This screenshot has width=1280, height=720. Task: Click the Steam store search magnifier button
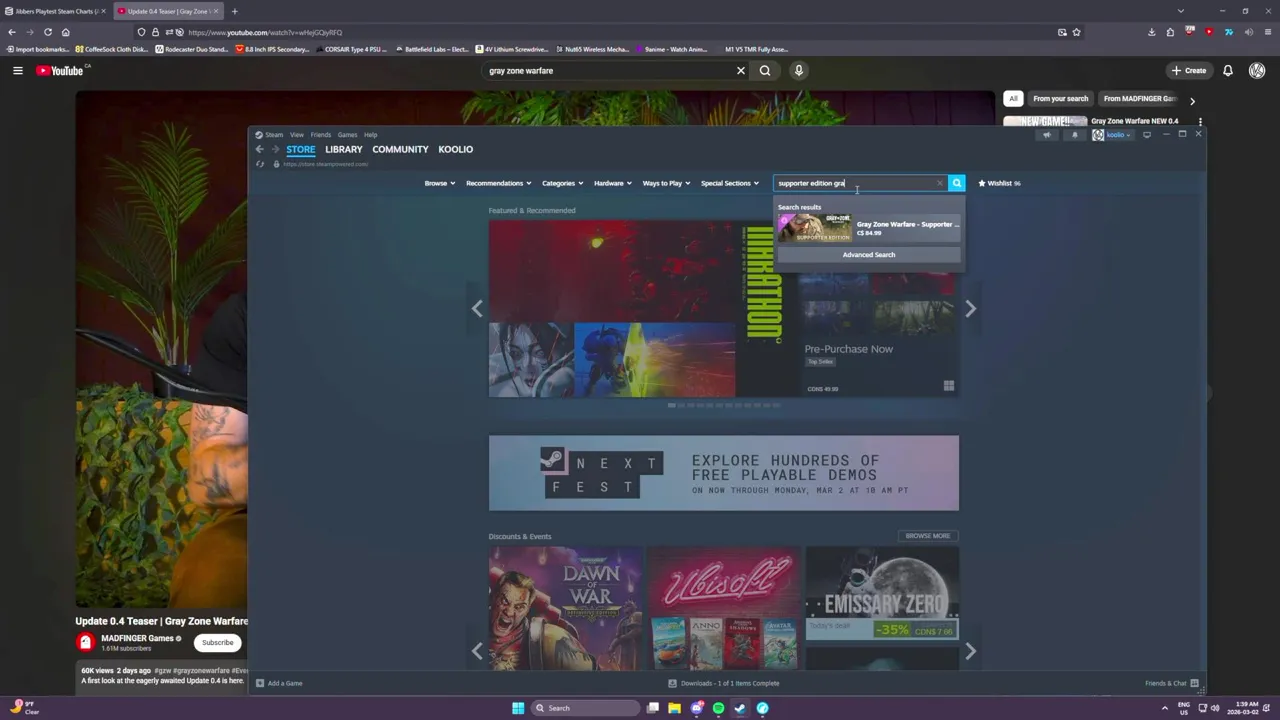pos(957,183)
